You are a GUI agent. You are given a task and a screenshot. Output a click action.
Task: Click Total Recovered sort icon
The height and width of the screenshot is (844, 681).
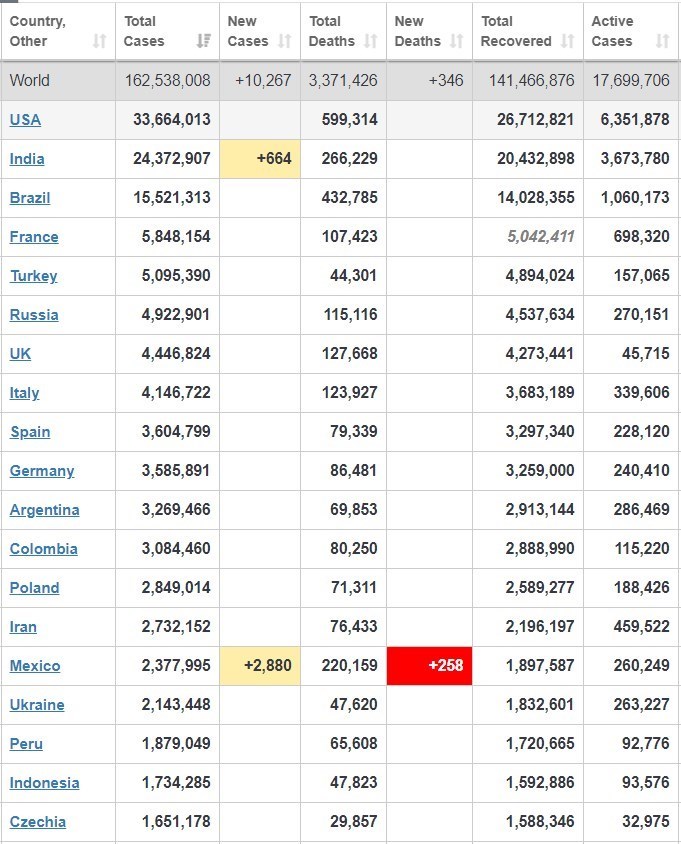(568, 41)
